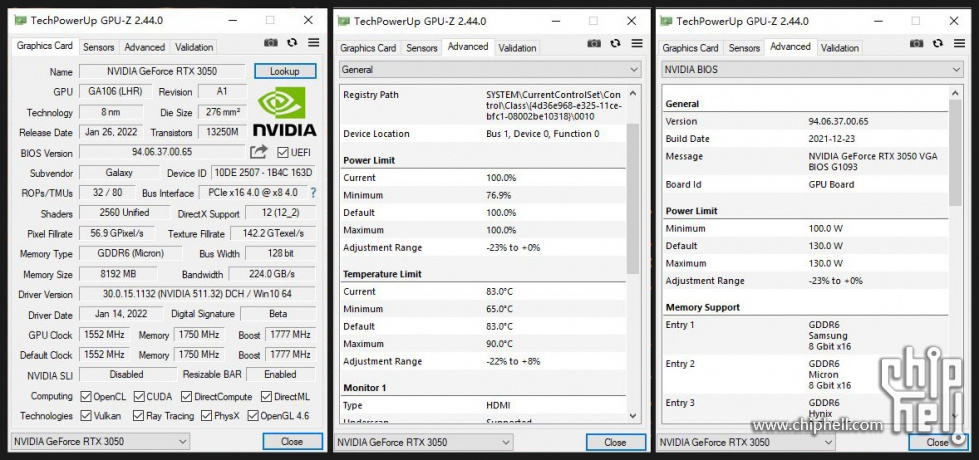Open Validation tab in right window

tap(840, 48)
